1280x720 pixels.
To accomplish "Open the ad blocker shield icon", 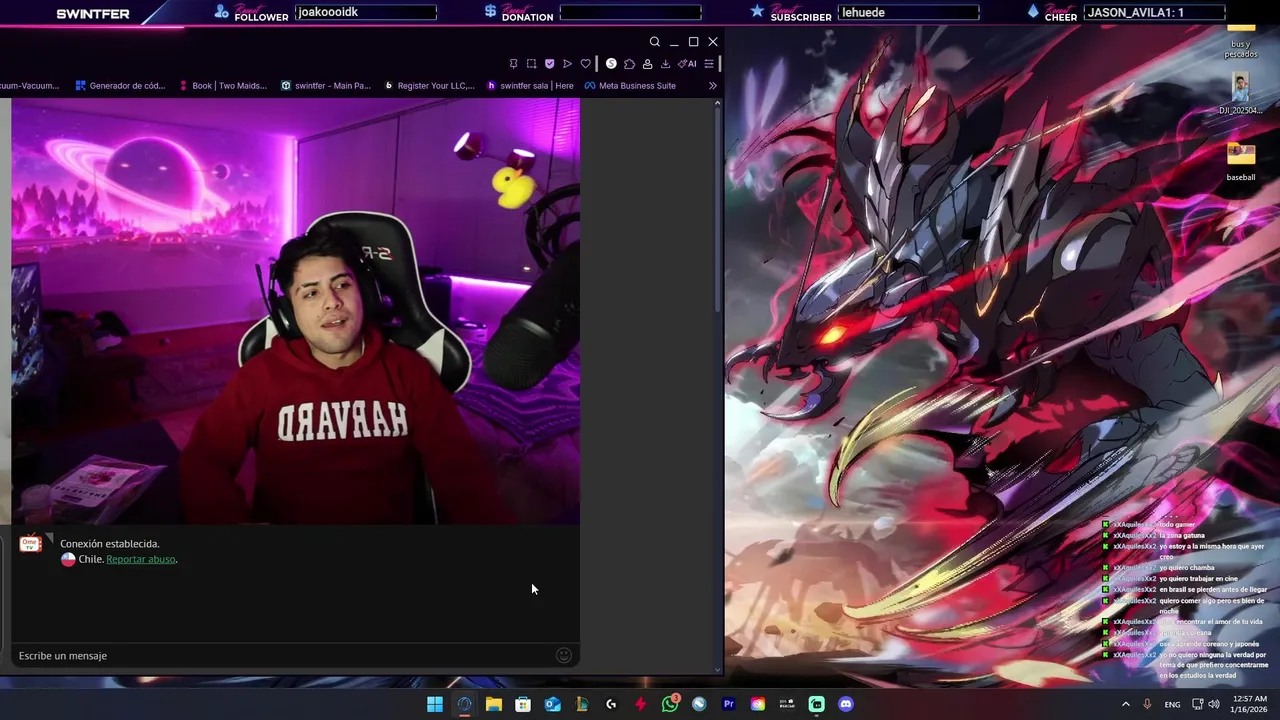I will coord(549,64).
